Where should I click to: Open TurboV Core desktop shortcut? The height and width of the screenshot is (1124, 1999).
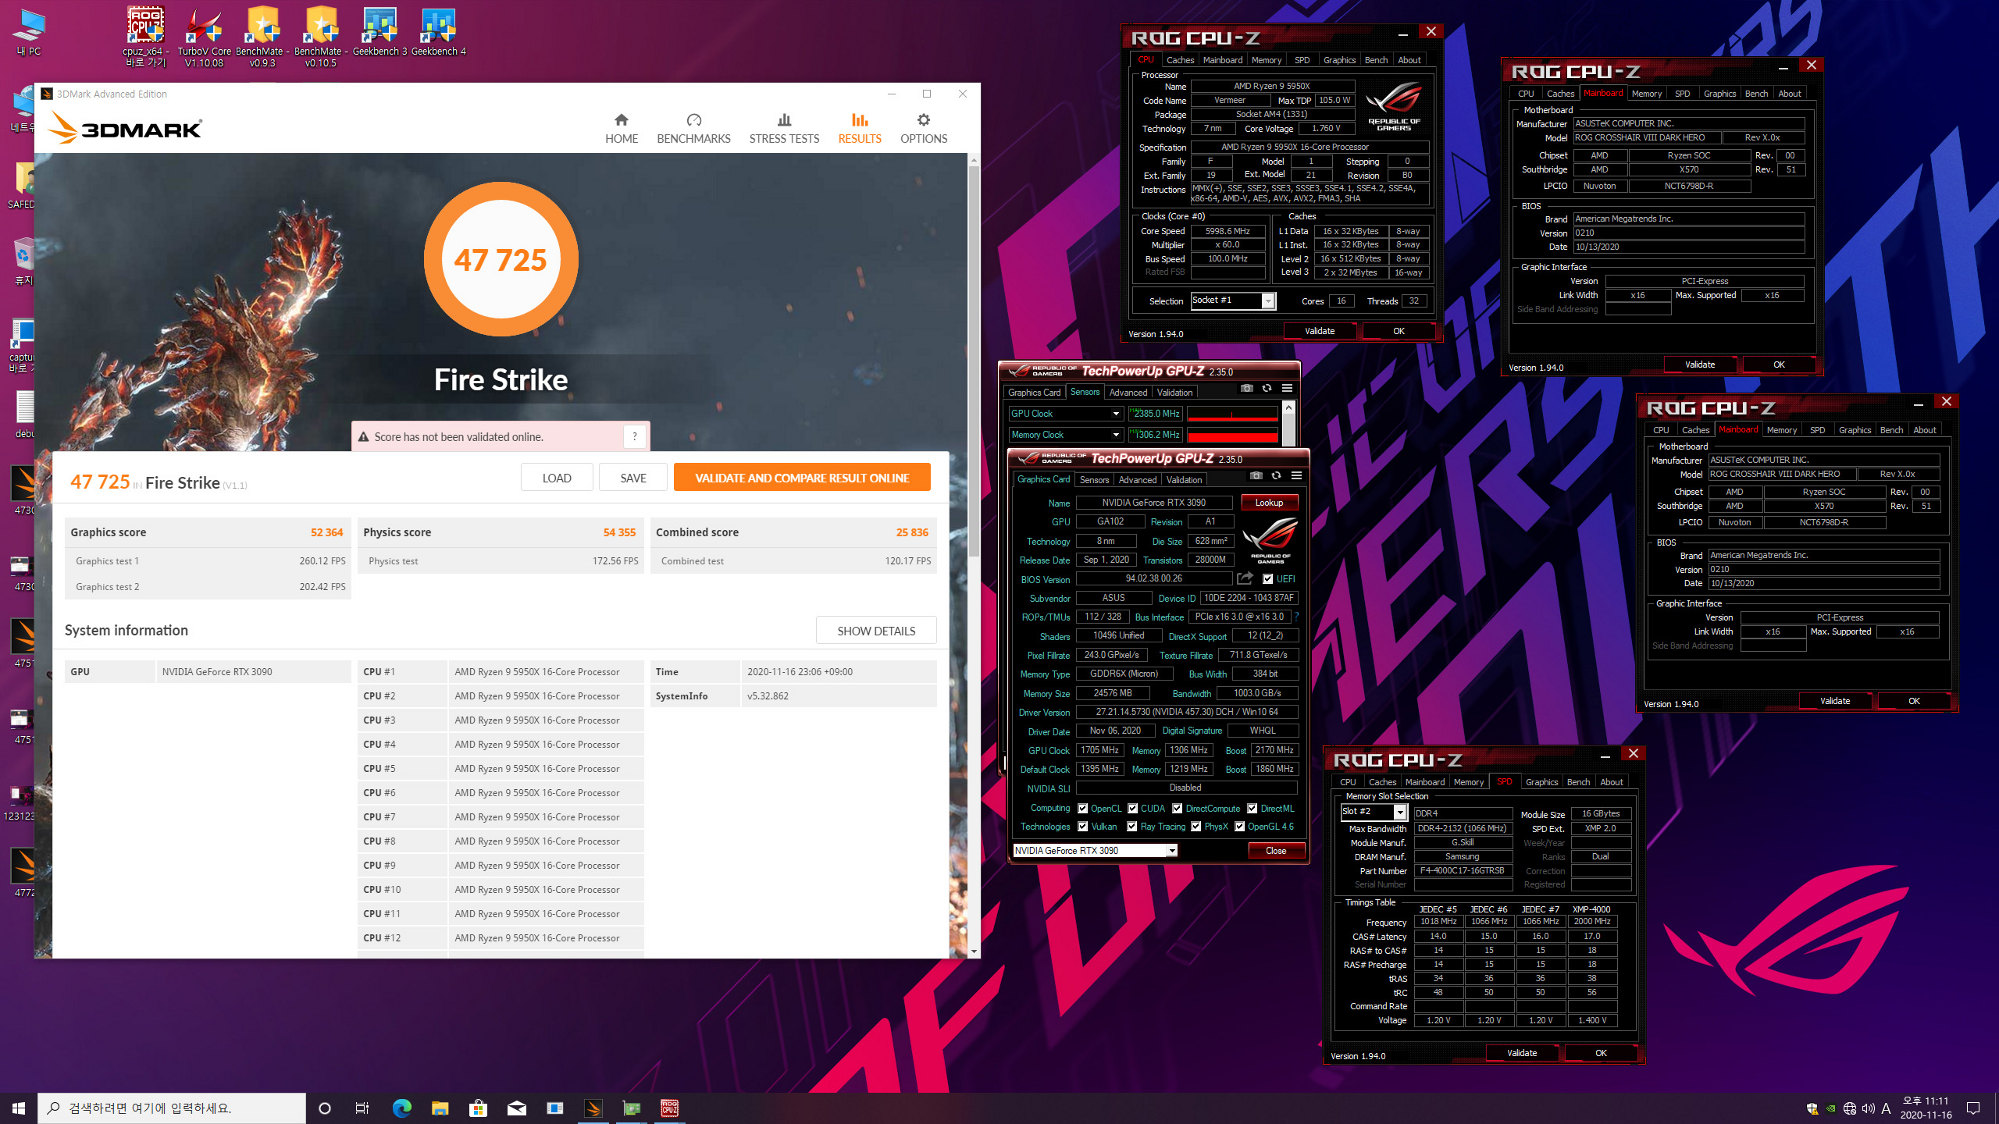pyautogui.click(x=204, y=37)
